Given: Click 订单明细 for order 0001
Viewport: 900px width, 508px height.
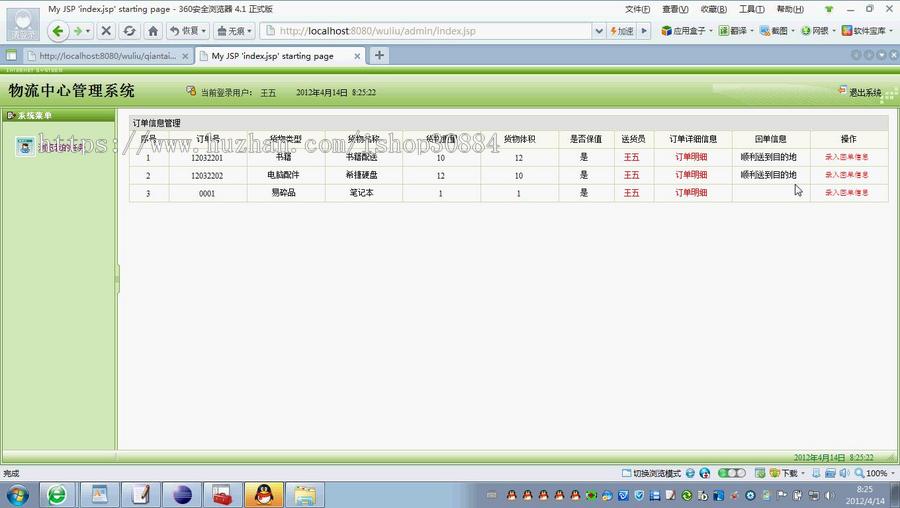Looking at the screenshot, I should (x=691, y=192).
